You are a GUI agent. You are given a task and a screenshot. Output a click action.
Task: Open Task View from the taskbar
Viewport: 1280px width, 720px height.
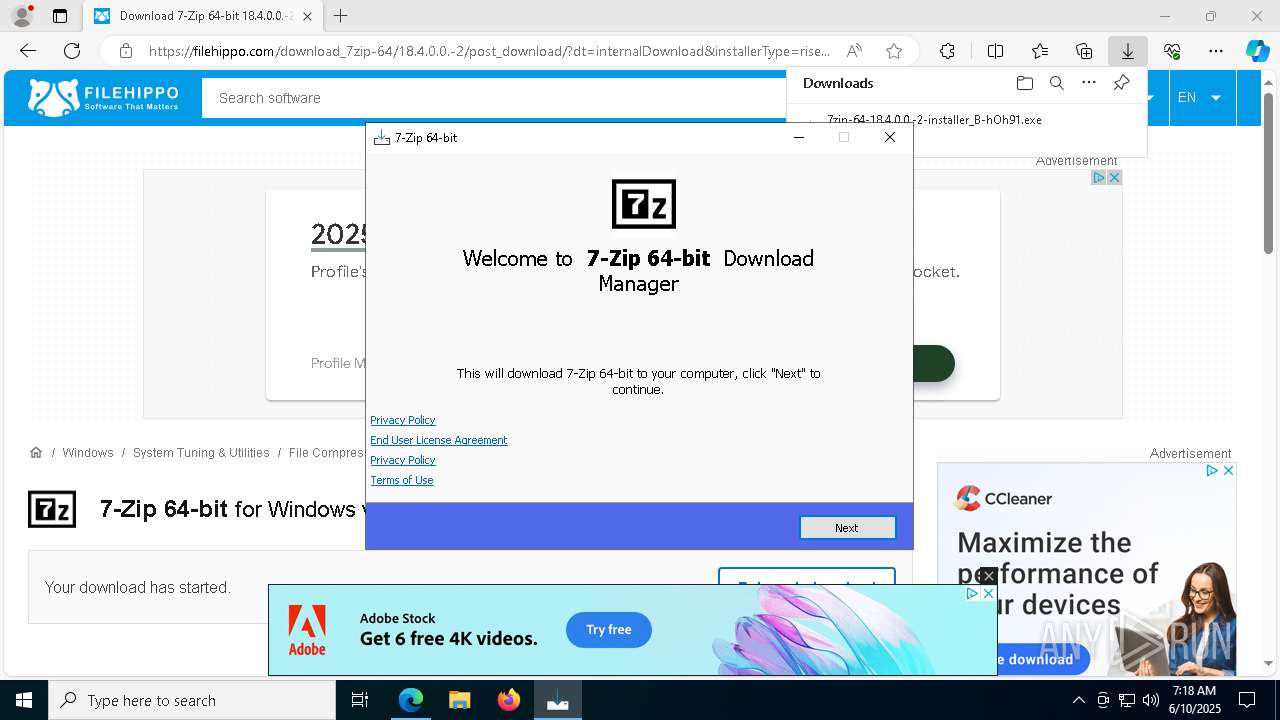[360, 700]
